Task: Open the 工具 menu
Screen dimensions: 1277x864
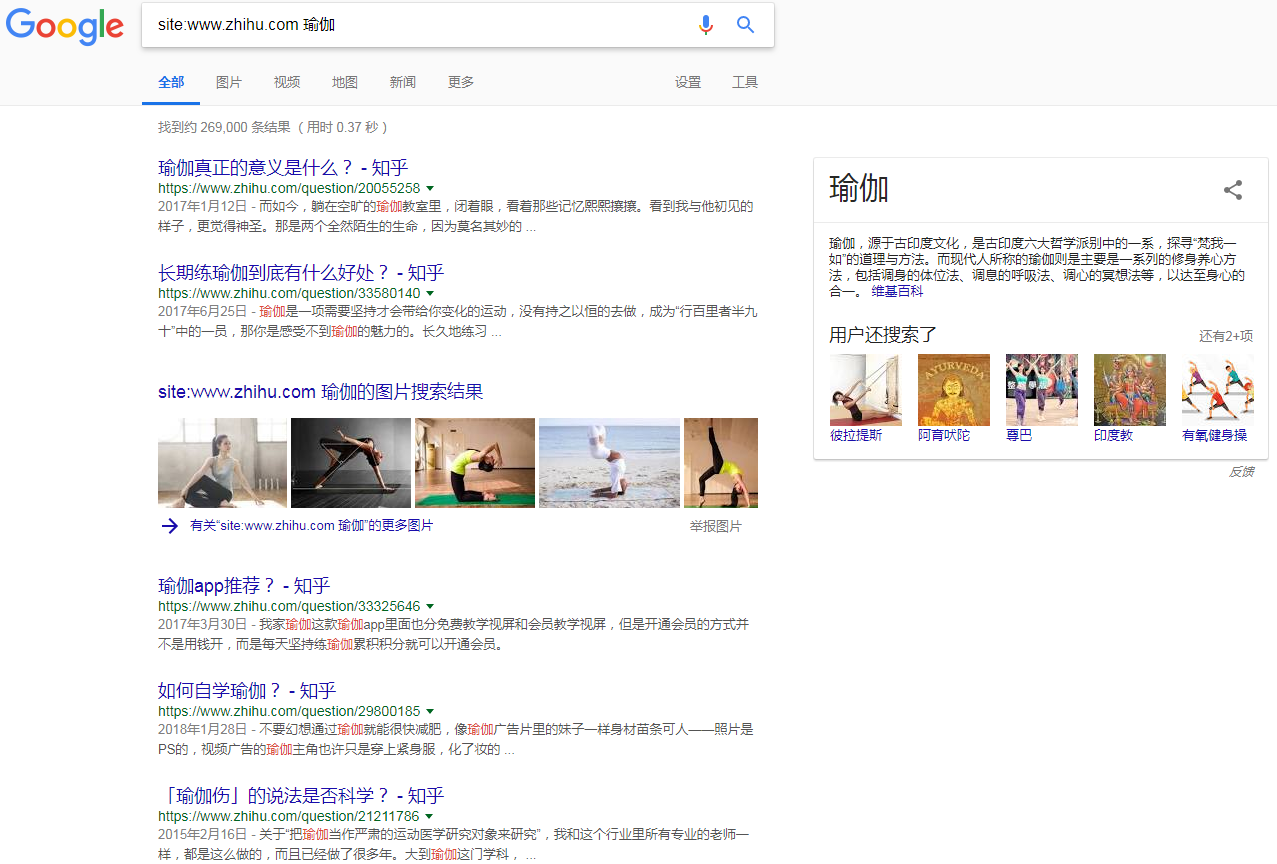Action: click(x=745, y=82)
